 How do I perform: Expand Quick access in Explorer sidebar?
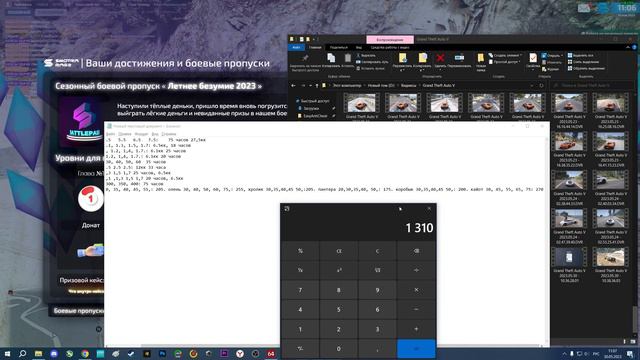click(x=313, y=101)
